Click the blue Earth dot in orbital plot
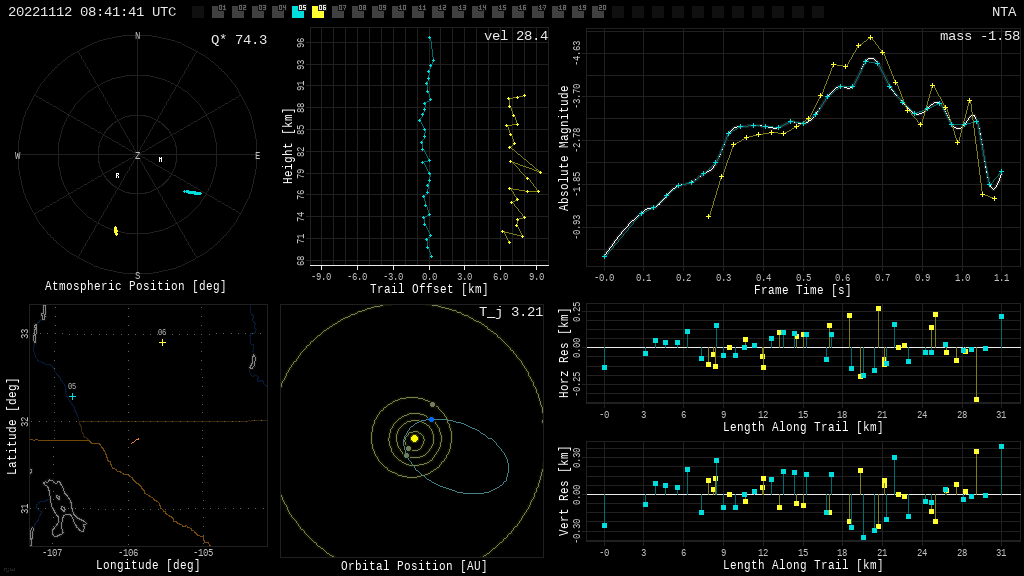This screenshot has height=576, width=1024. 431,419
